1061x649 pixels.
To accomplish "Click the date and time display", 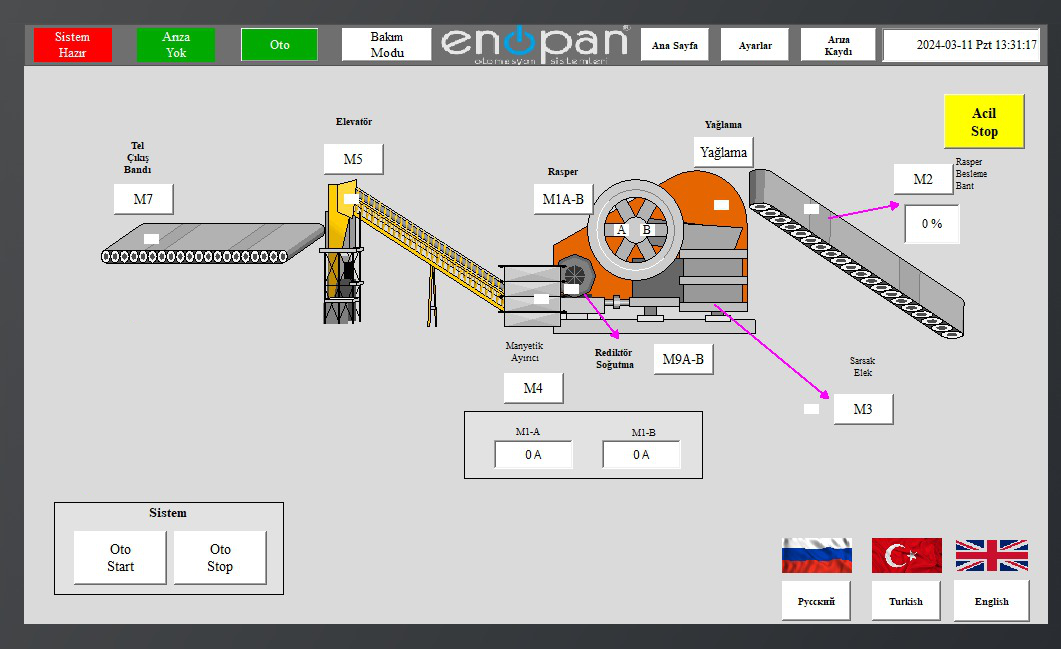I will tap(962, 45).
